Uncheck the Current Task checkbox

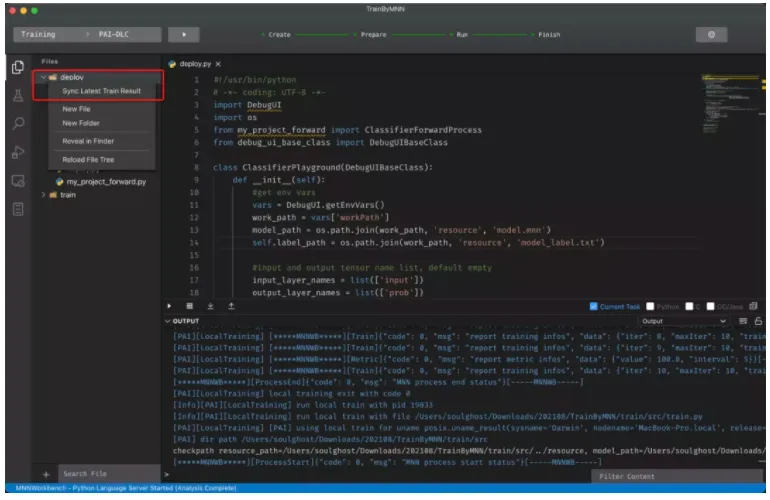pyautogui.click(x=593, y=306)
